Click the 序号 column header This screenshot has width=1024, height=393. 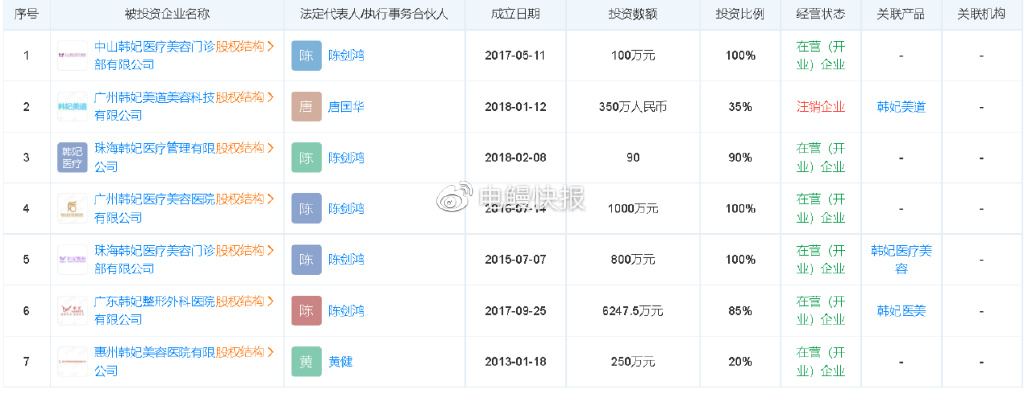point(26,14)
